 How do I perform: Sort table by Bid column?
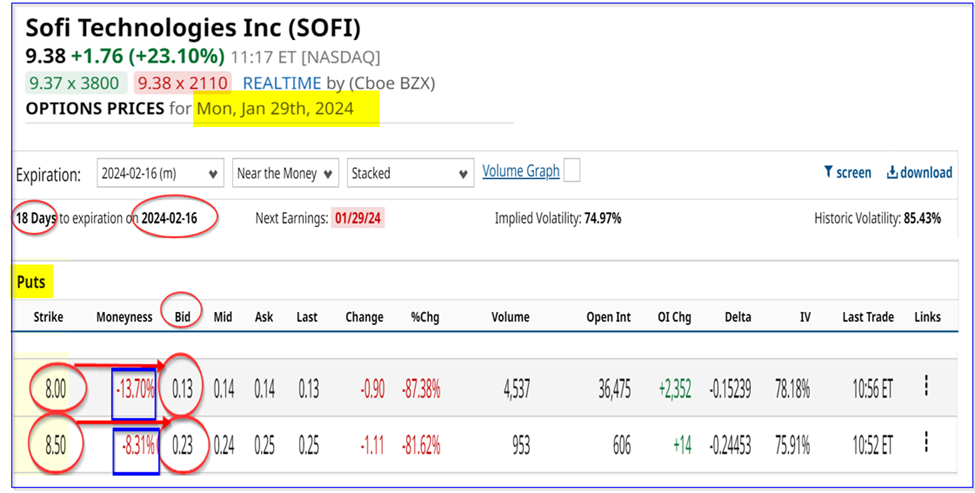[x=183, y=317]
